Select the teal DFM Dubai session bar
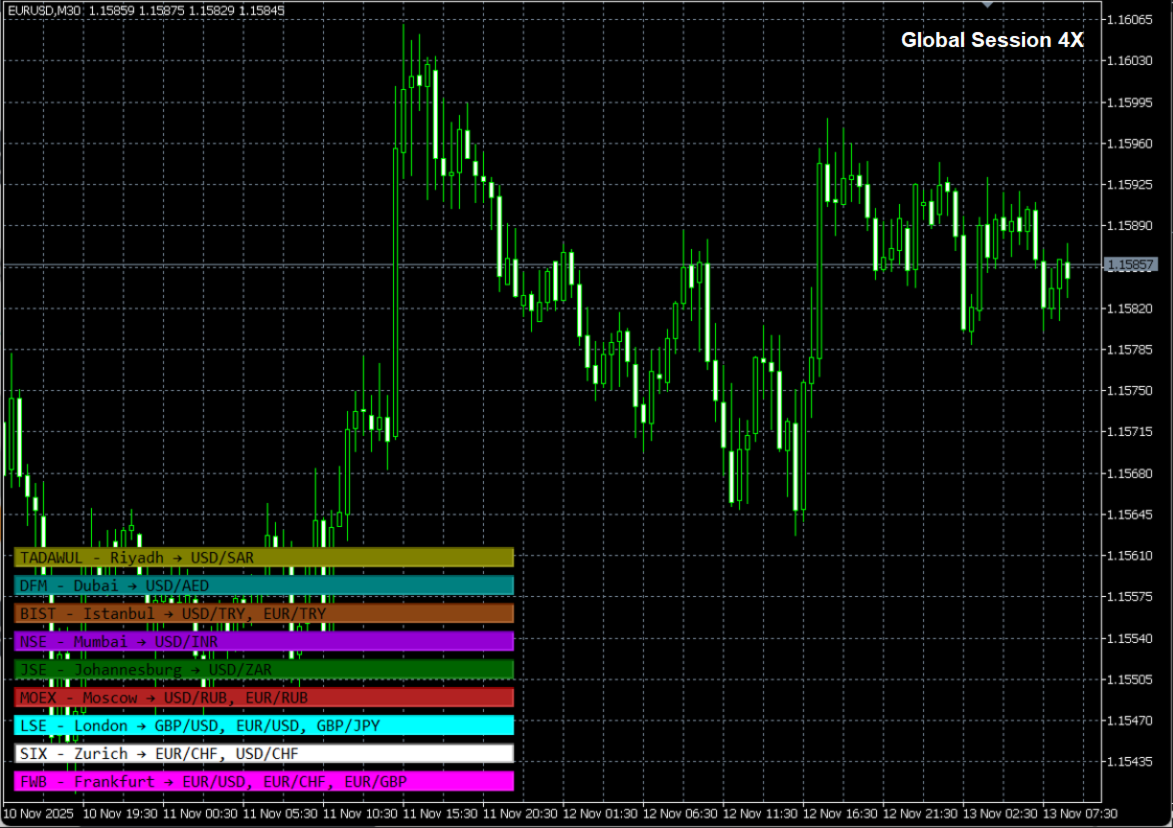The height and width of the screenshot is (828, 1173). [x=260, y=585]
